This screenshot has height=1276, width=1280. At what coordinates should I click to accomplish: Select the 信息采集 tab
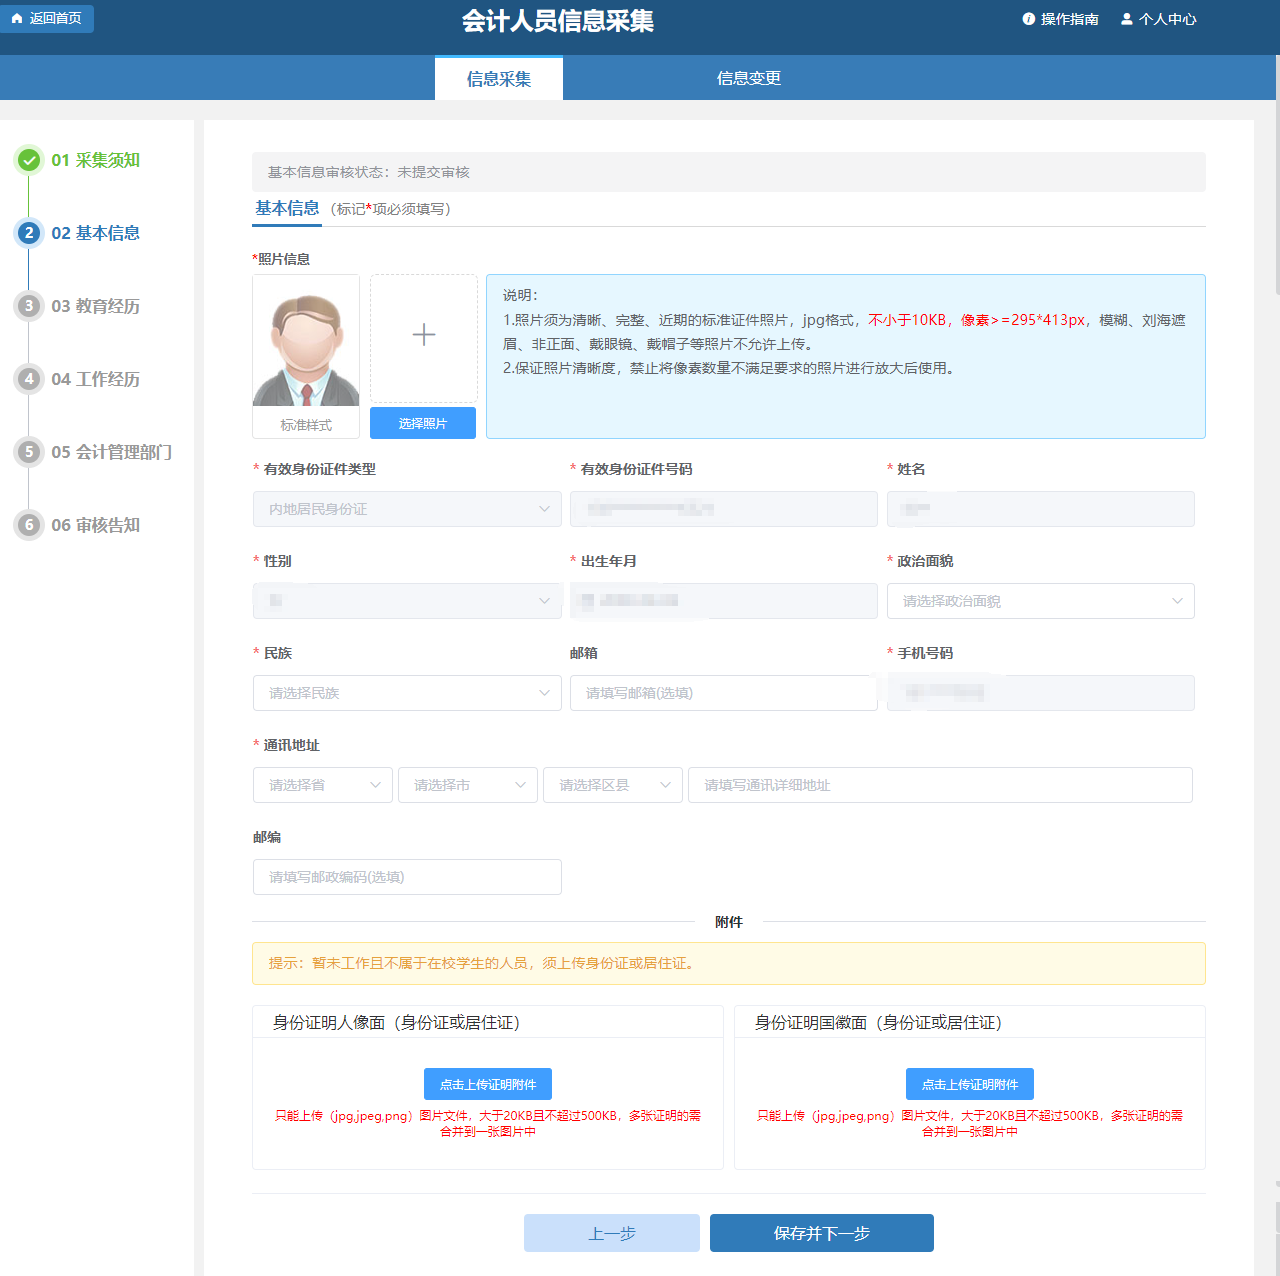pos(498,79)
